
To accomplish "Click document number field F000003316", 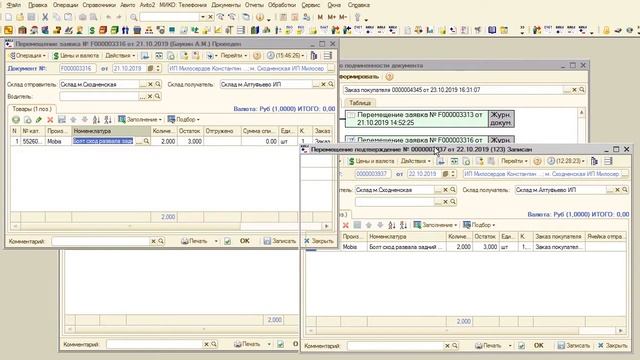I will [x=78, y=69].
